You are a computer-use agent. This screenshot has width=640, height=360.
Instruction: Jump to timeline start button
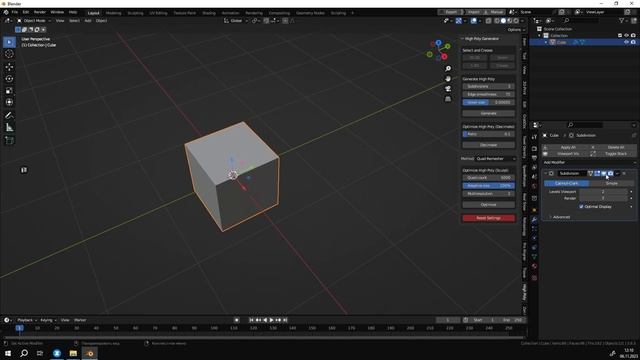tap(251, 320)
